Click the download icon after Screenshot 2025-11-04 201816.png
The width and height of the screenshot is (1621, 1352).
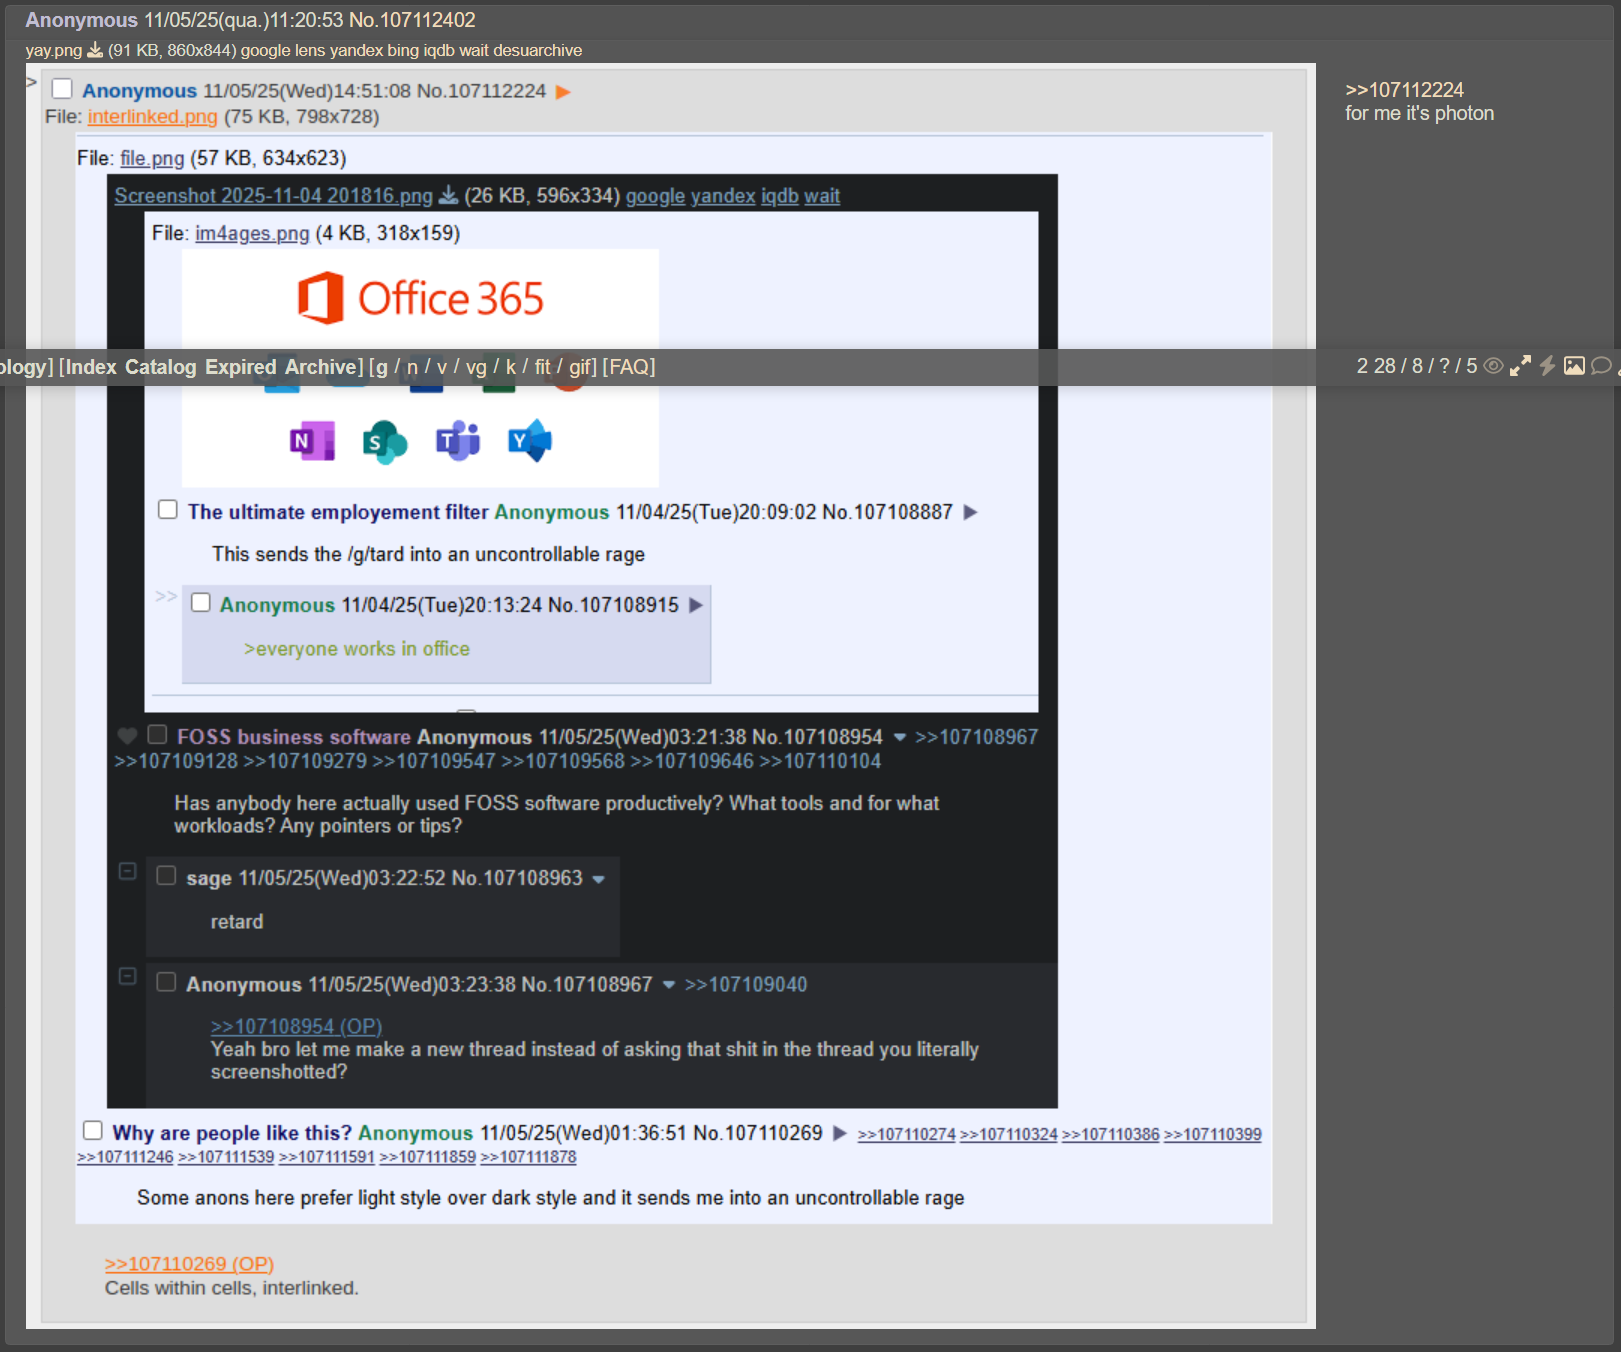tap(449, 195)
